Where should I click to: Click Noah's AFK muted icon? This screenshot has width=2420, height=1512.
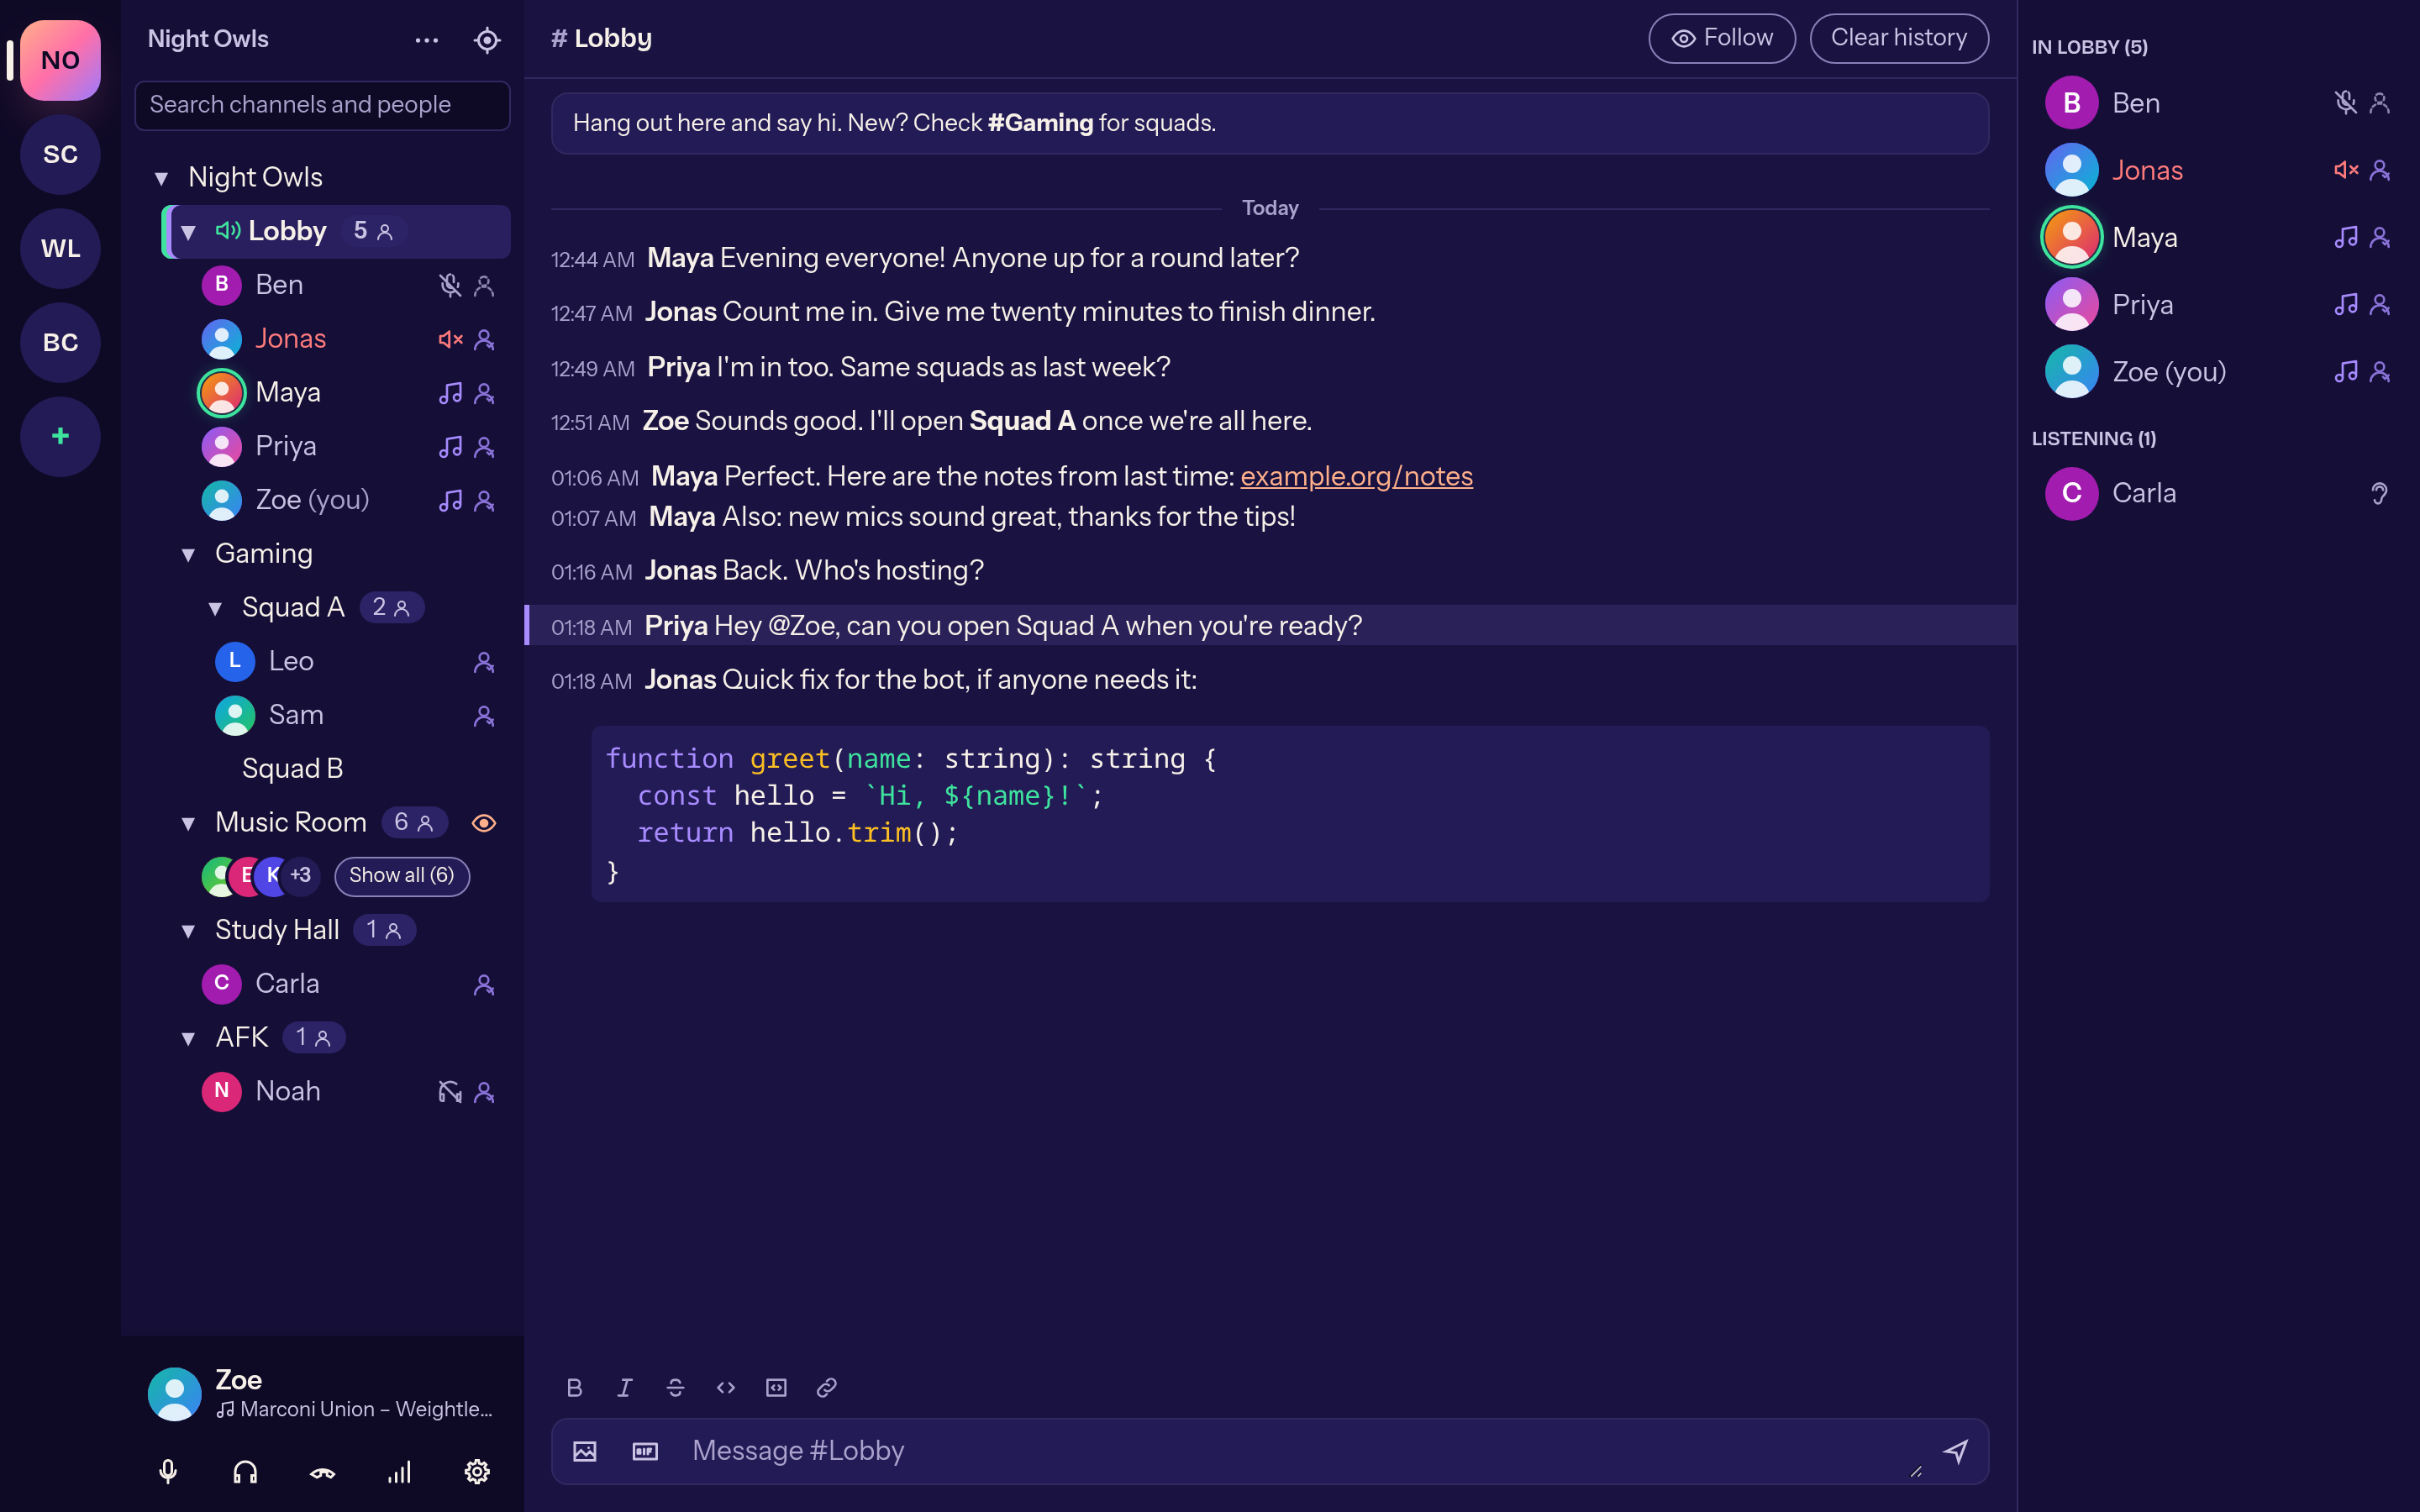click(x=450, y=1092)
